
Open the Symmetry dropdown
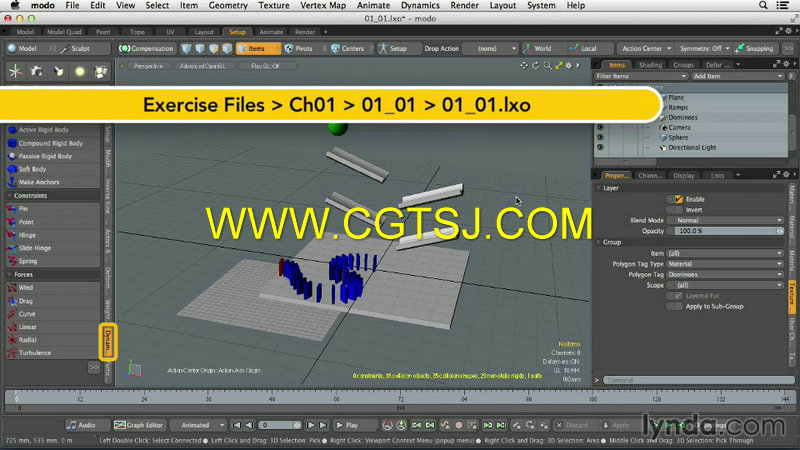705,48
